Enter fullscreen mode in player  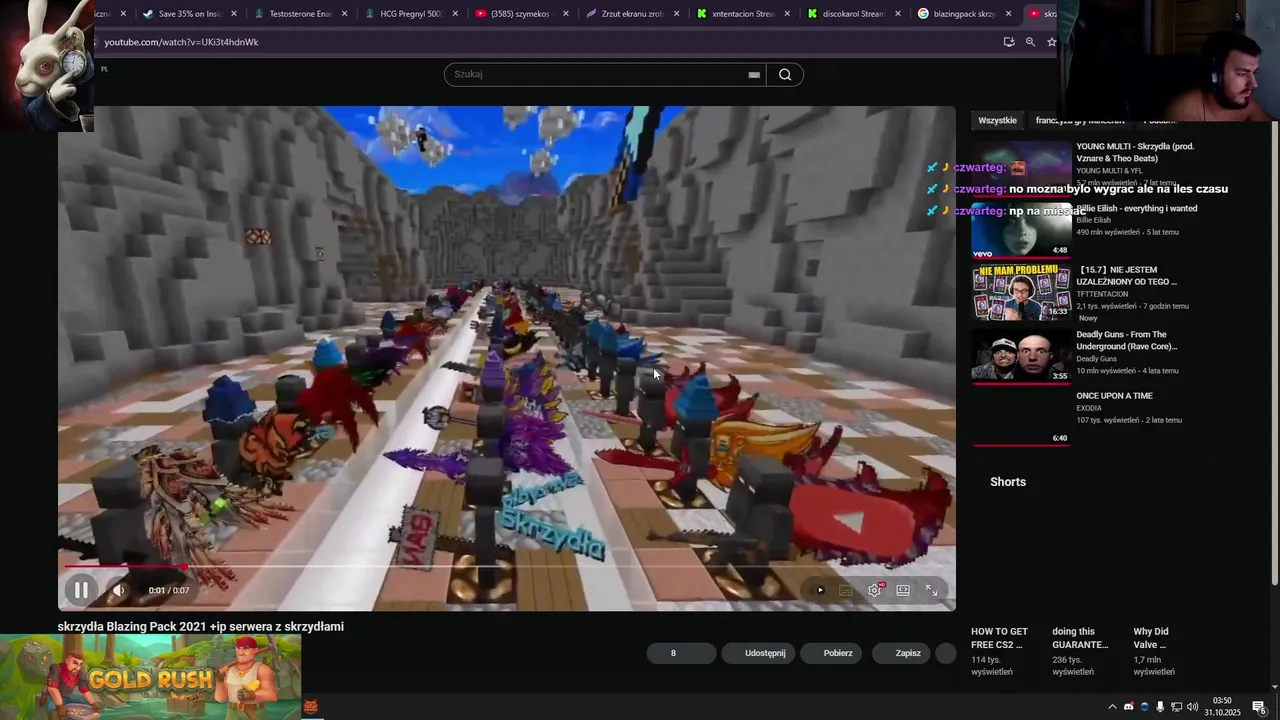pyautogui.click(x=931, y=590)
